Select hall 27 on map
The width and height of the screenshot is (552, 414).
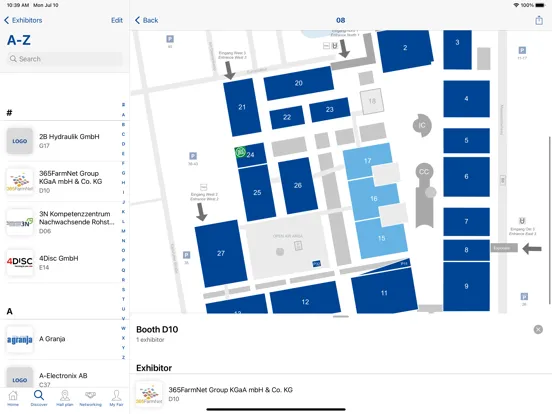(x=221, y=253)
